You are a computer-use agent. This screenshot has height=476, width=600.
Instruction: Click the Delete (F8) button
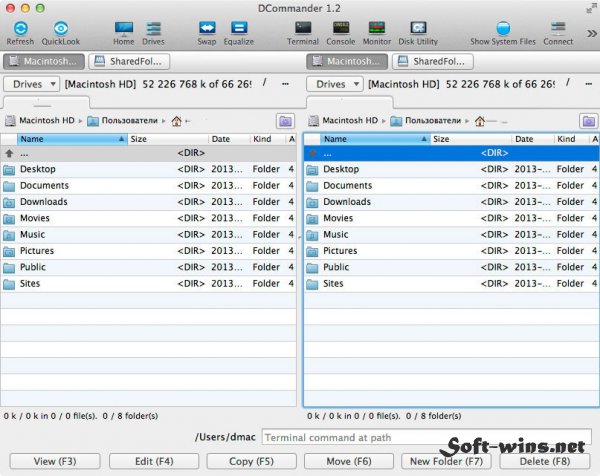click(545, 461)
